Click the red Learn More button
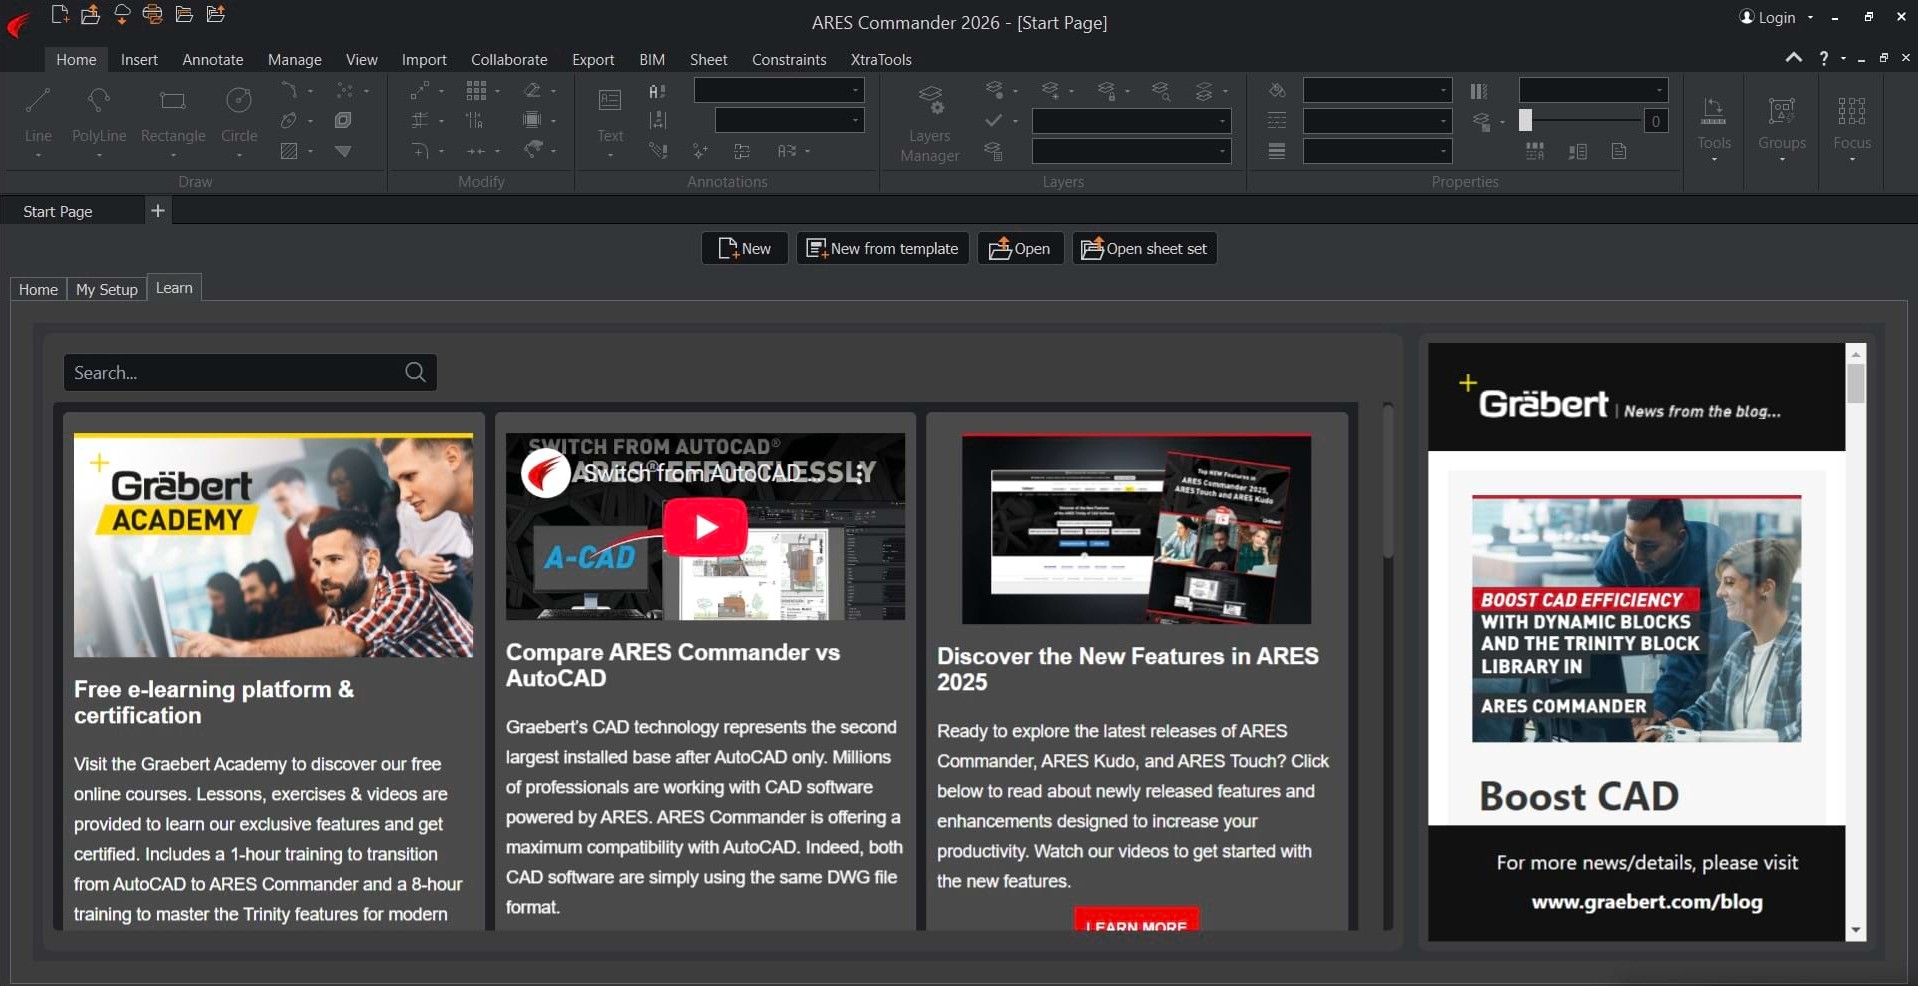The image size is (1918, 986). pyautogui.click(x=1137, y=920)
